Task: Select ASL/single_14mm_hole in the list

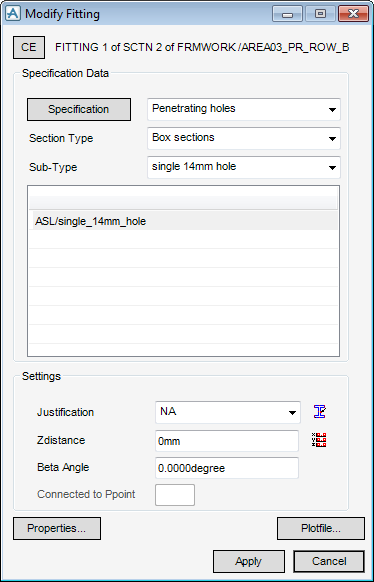Action: pos(183,222)
